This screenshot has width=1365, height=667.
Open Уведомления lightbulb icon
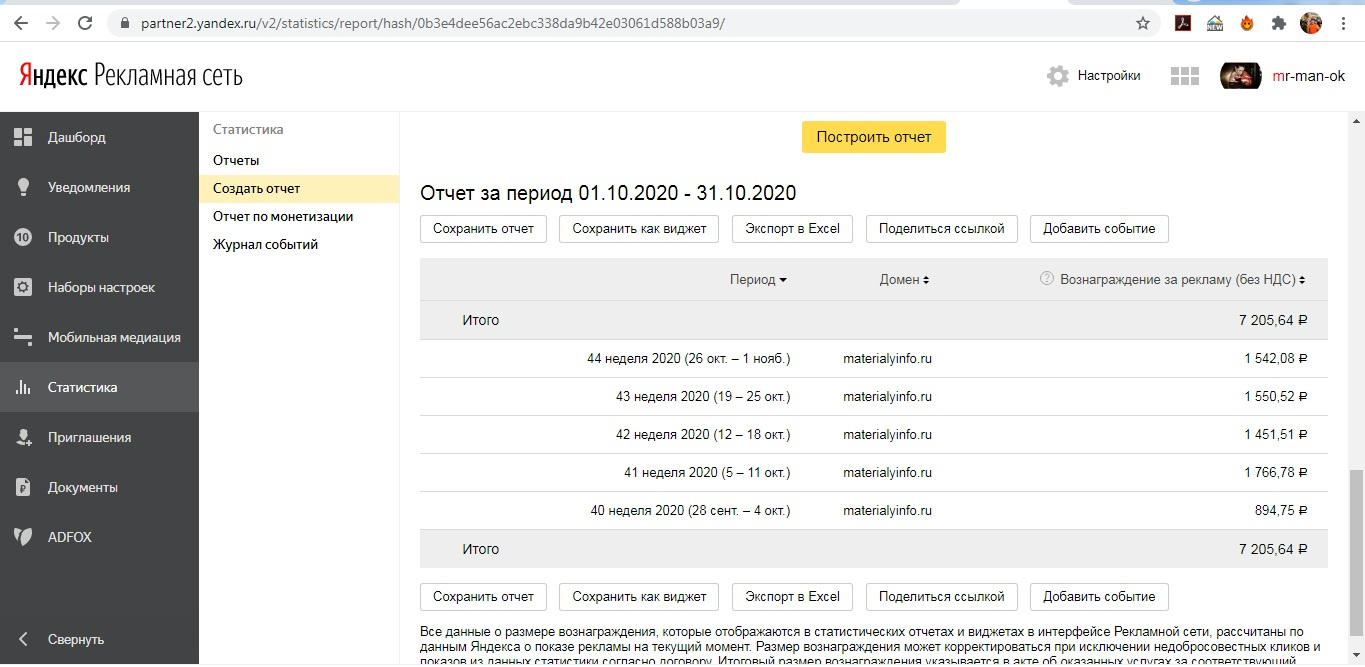23,188
